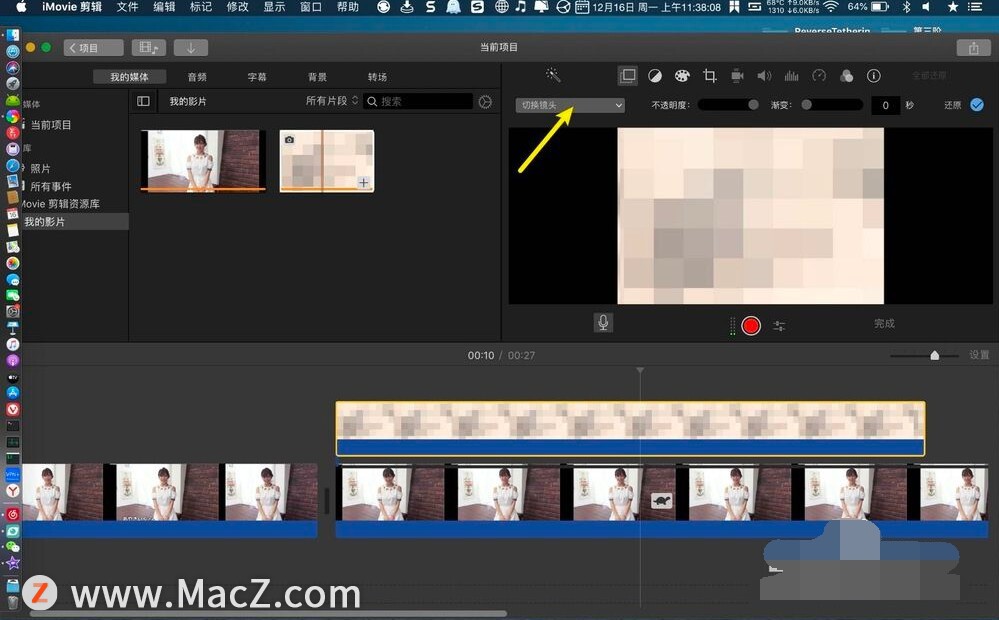Click the timeline playhead marker
The width and height of the screenshot is (999, 620).
(640, 370)
